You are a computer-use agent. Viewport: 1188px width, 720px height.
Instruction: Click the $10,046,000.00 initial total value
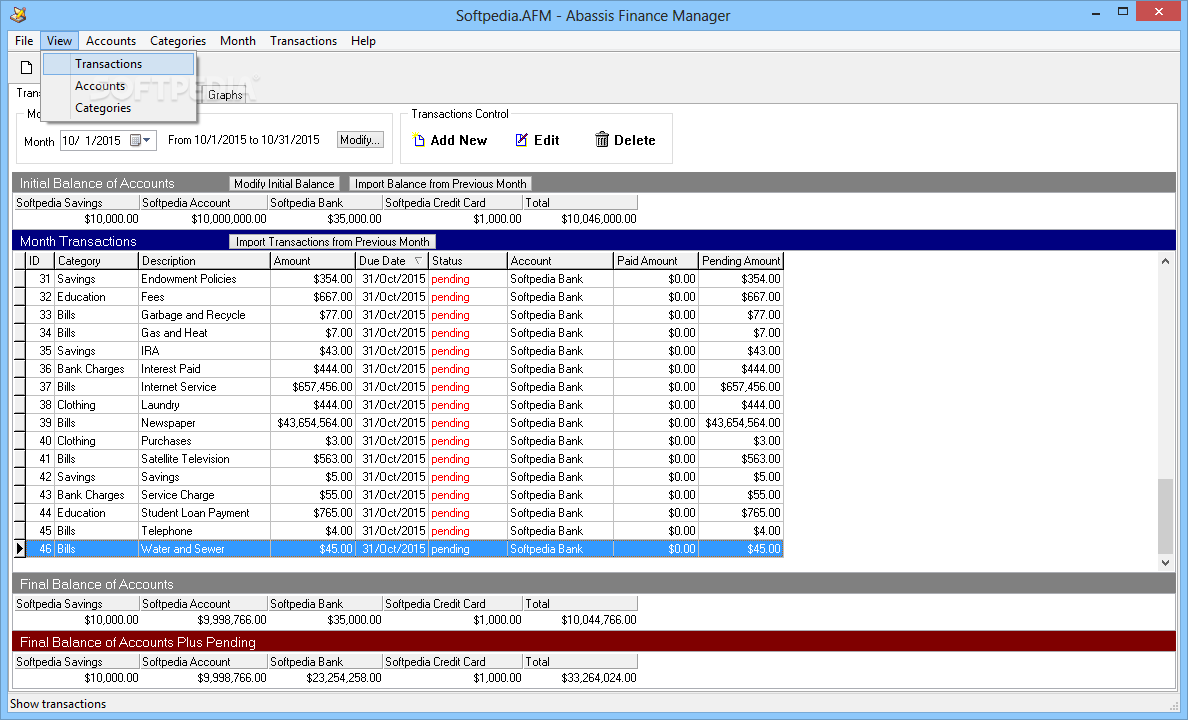click(x=599, y=219)
